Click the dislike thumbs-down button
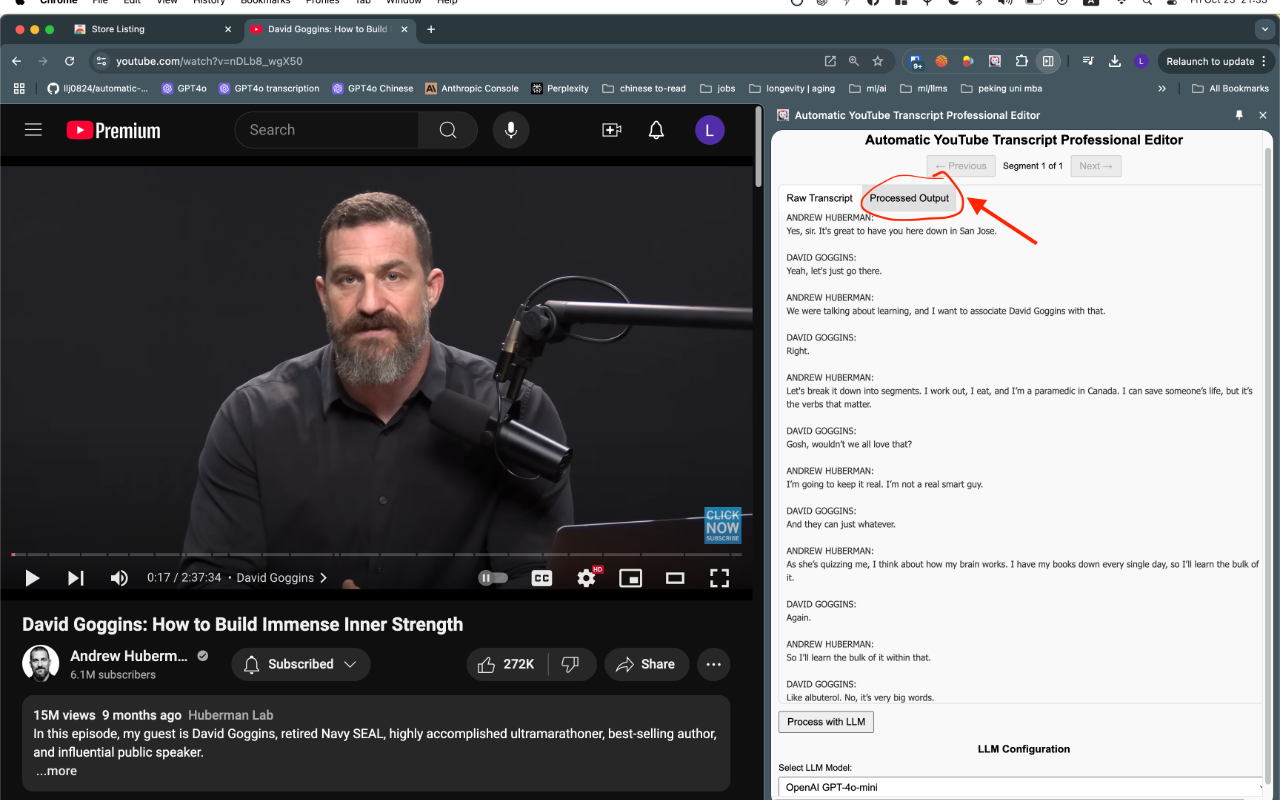 (x=571, y=664)
